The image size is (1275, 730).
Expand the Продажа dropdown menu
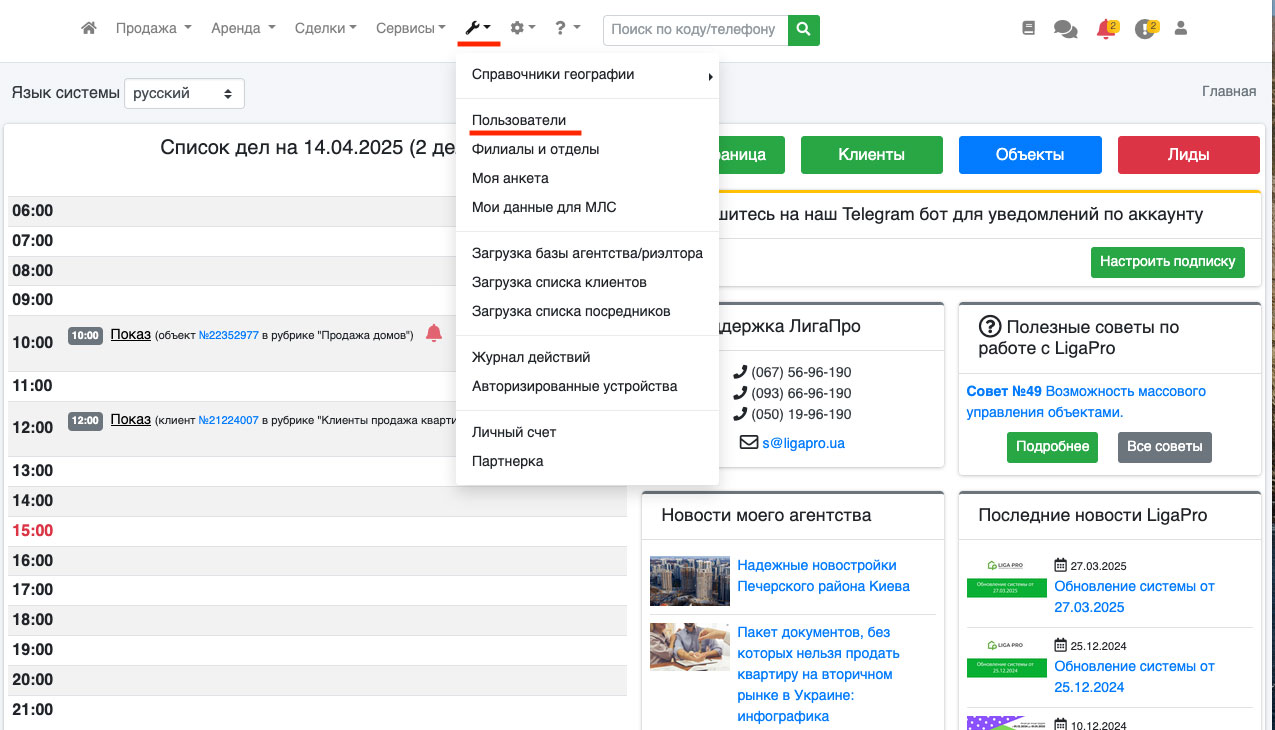pyautogui.click(x=153, y=29)
